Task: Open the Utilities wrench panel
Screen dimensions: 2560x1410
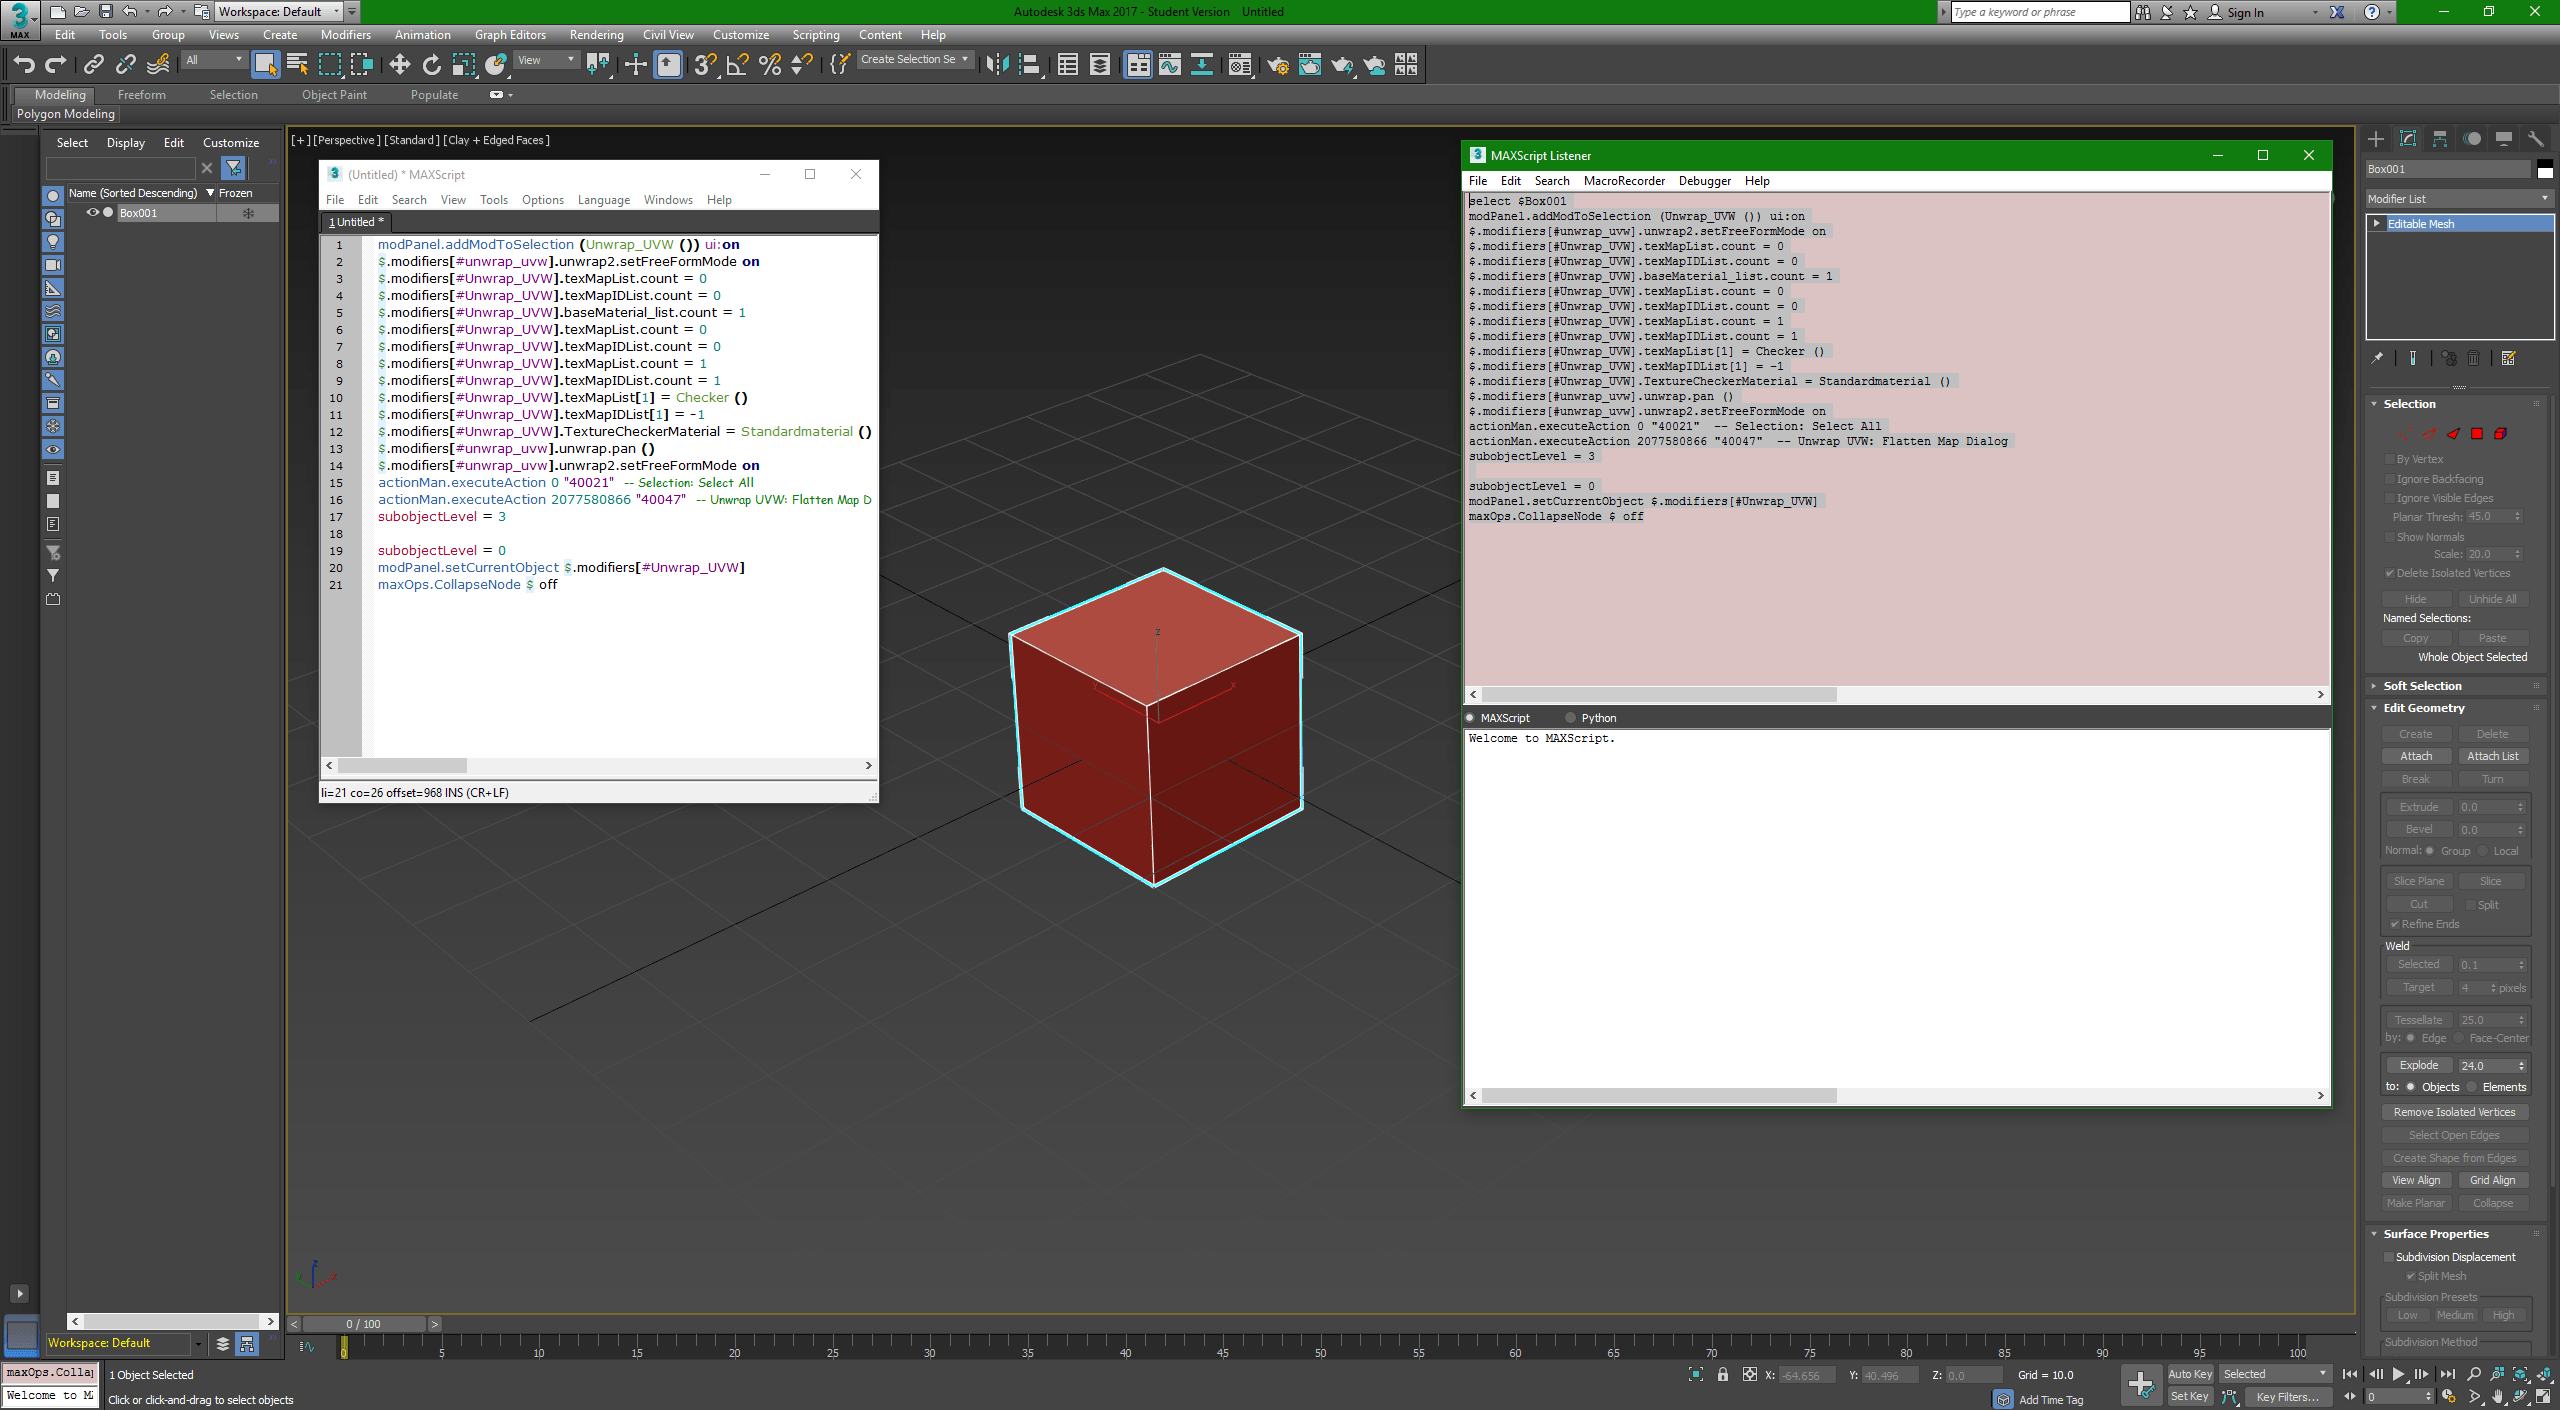Action: 2535,139
